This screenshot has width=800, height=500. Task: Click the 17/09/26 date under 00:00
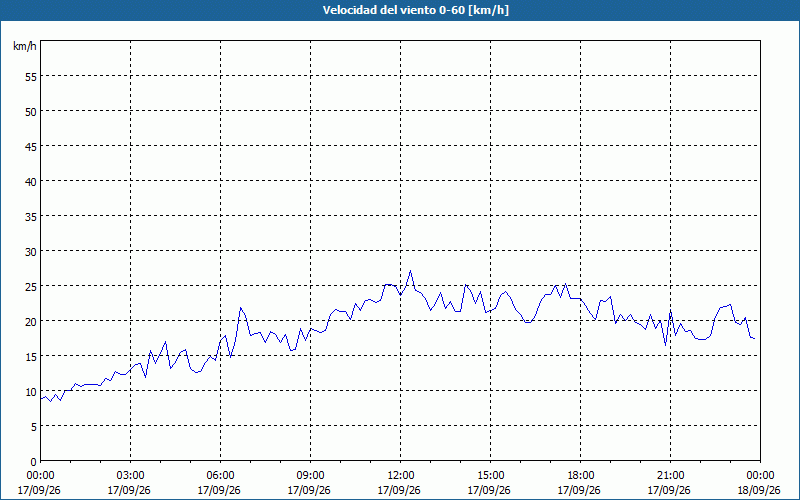[39, 490]
